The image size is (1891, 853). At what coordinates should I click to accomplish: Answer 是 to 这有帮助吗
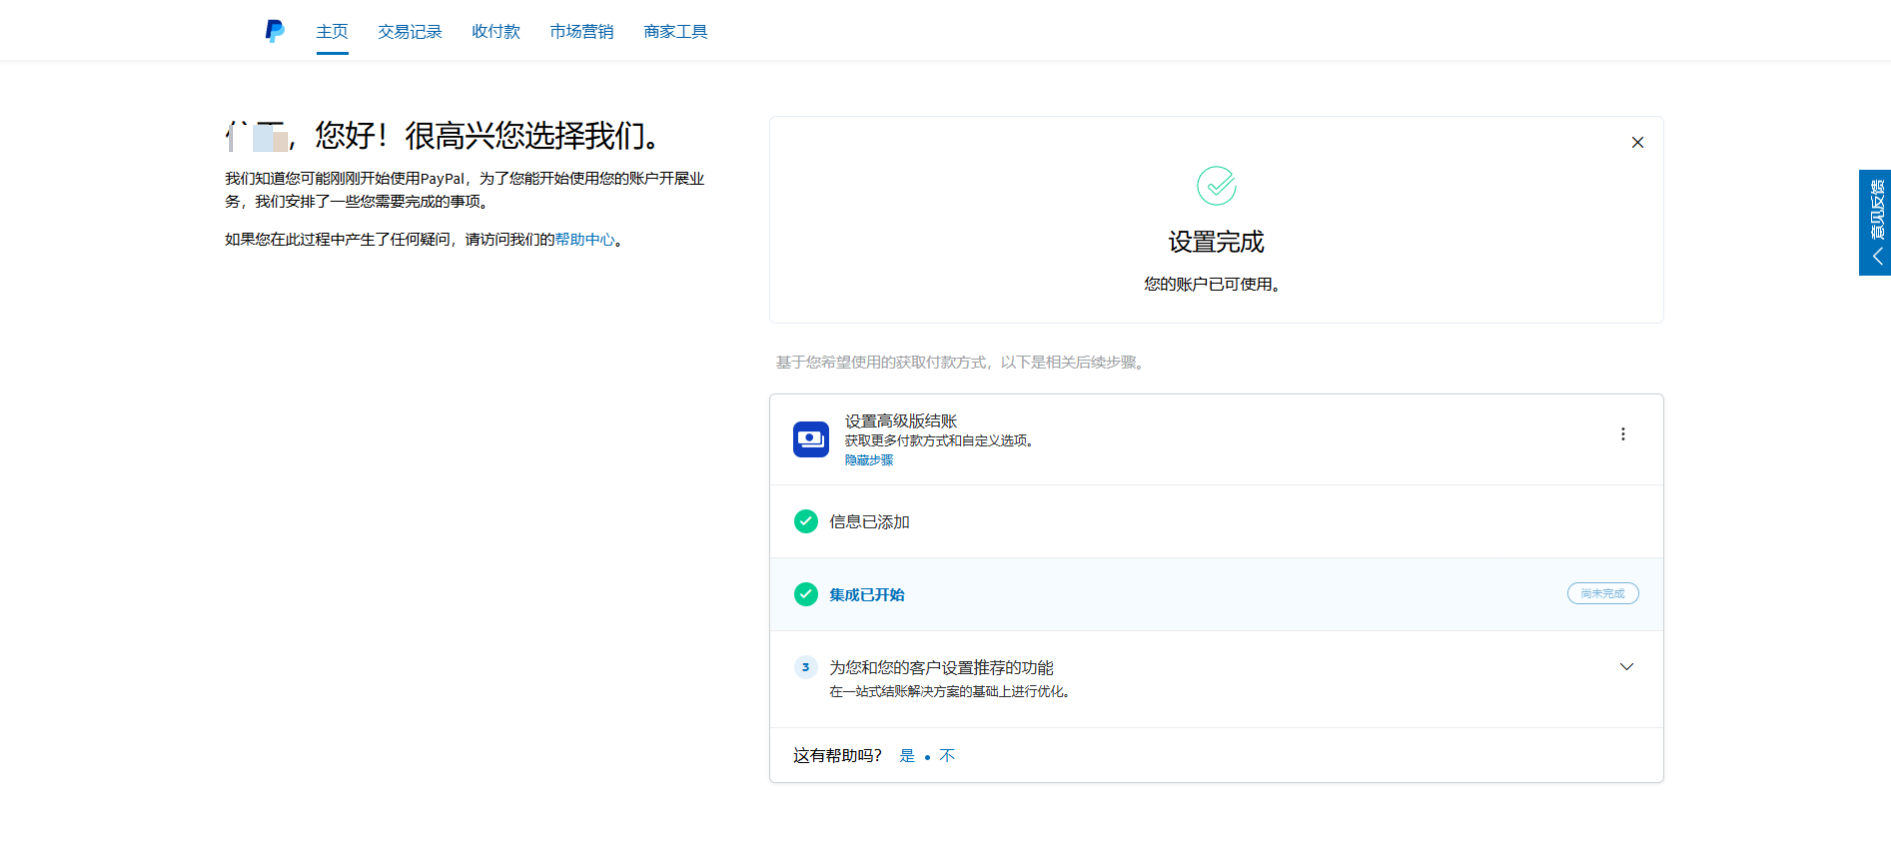[907, 756]
